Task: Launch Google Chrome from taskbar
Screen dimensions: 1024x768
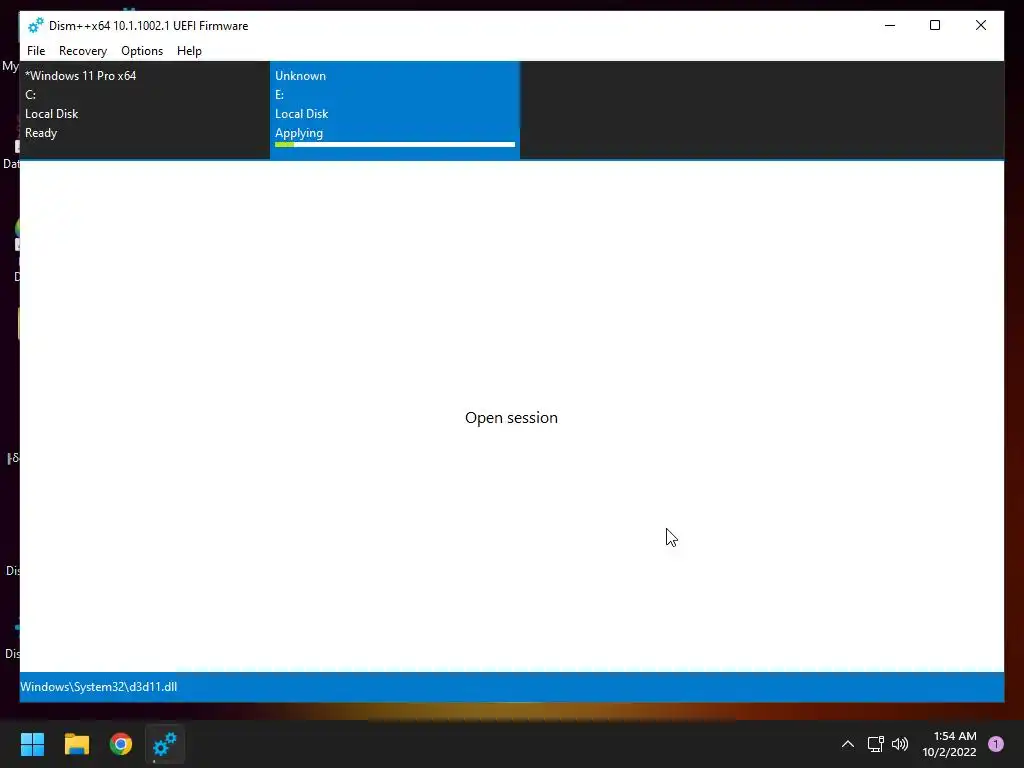Action: click(121, 744)
